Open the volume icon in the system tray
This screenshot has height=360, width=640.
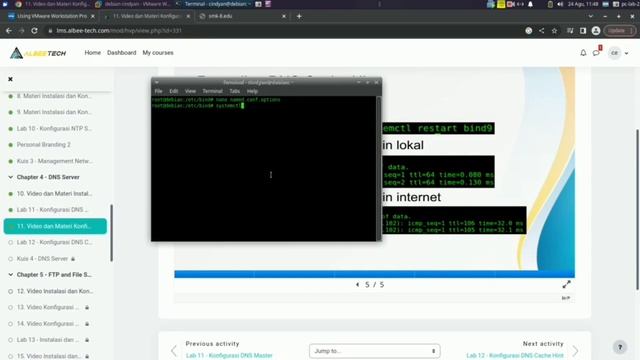(560, 4)
